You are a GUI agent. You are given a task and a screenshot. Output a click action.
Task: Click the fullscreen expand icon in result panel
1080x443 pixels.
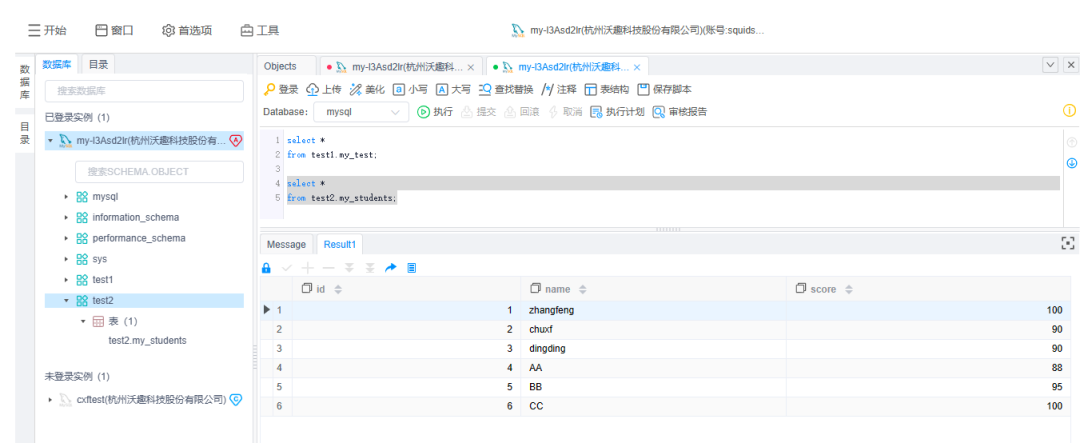click(1068, 243)
